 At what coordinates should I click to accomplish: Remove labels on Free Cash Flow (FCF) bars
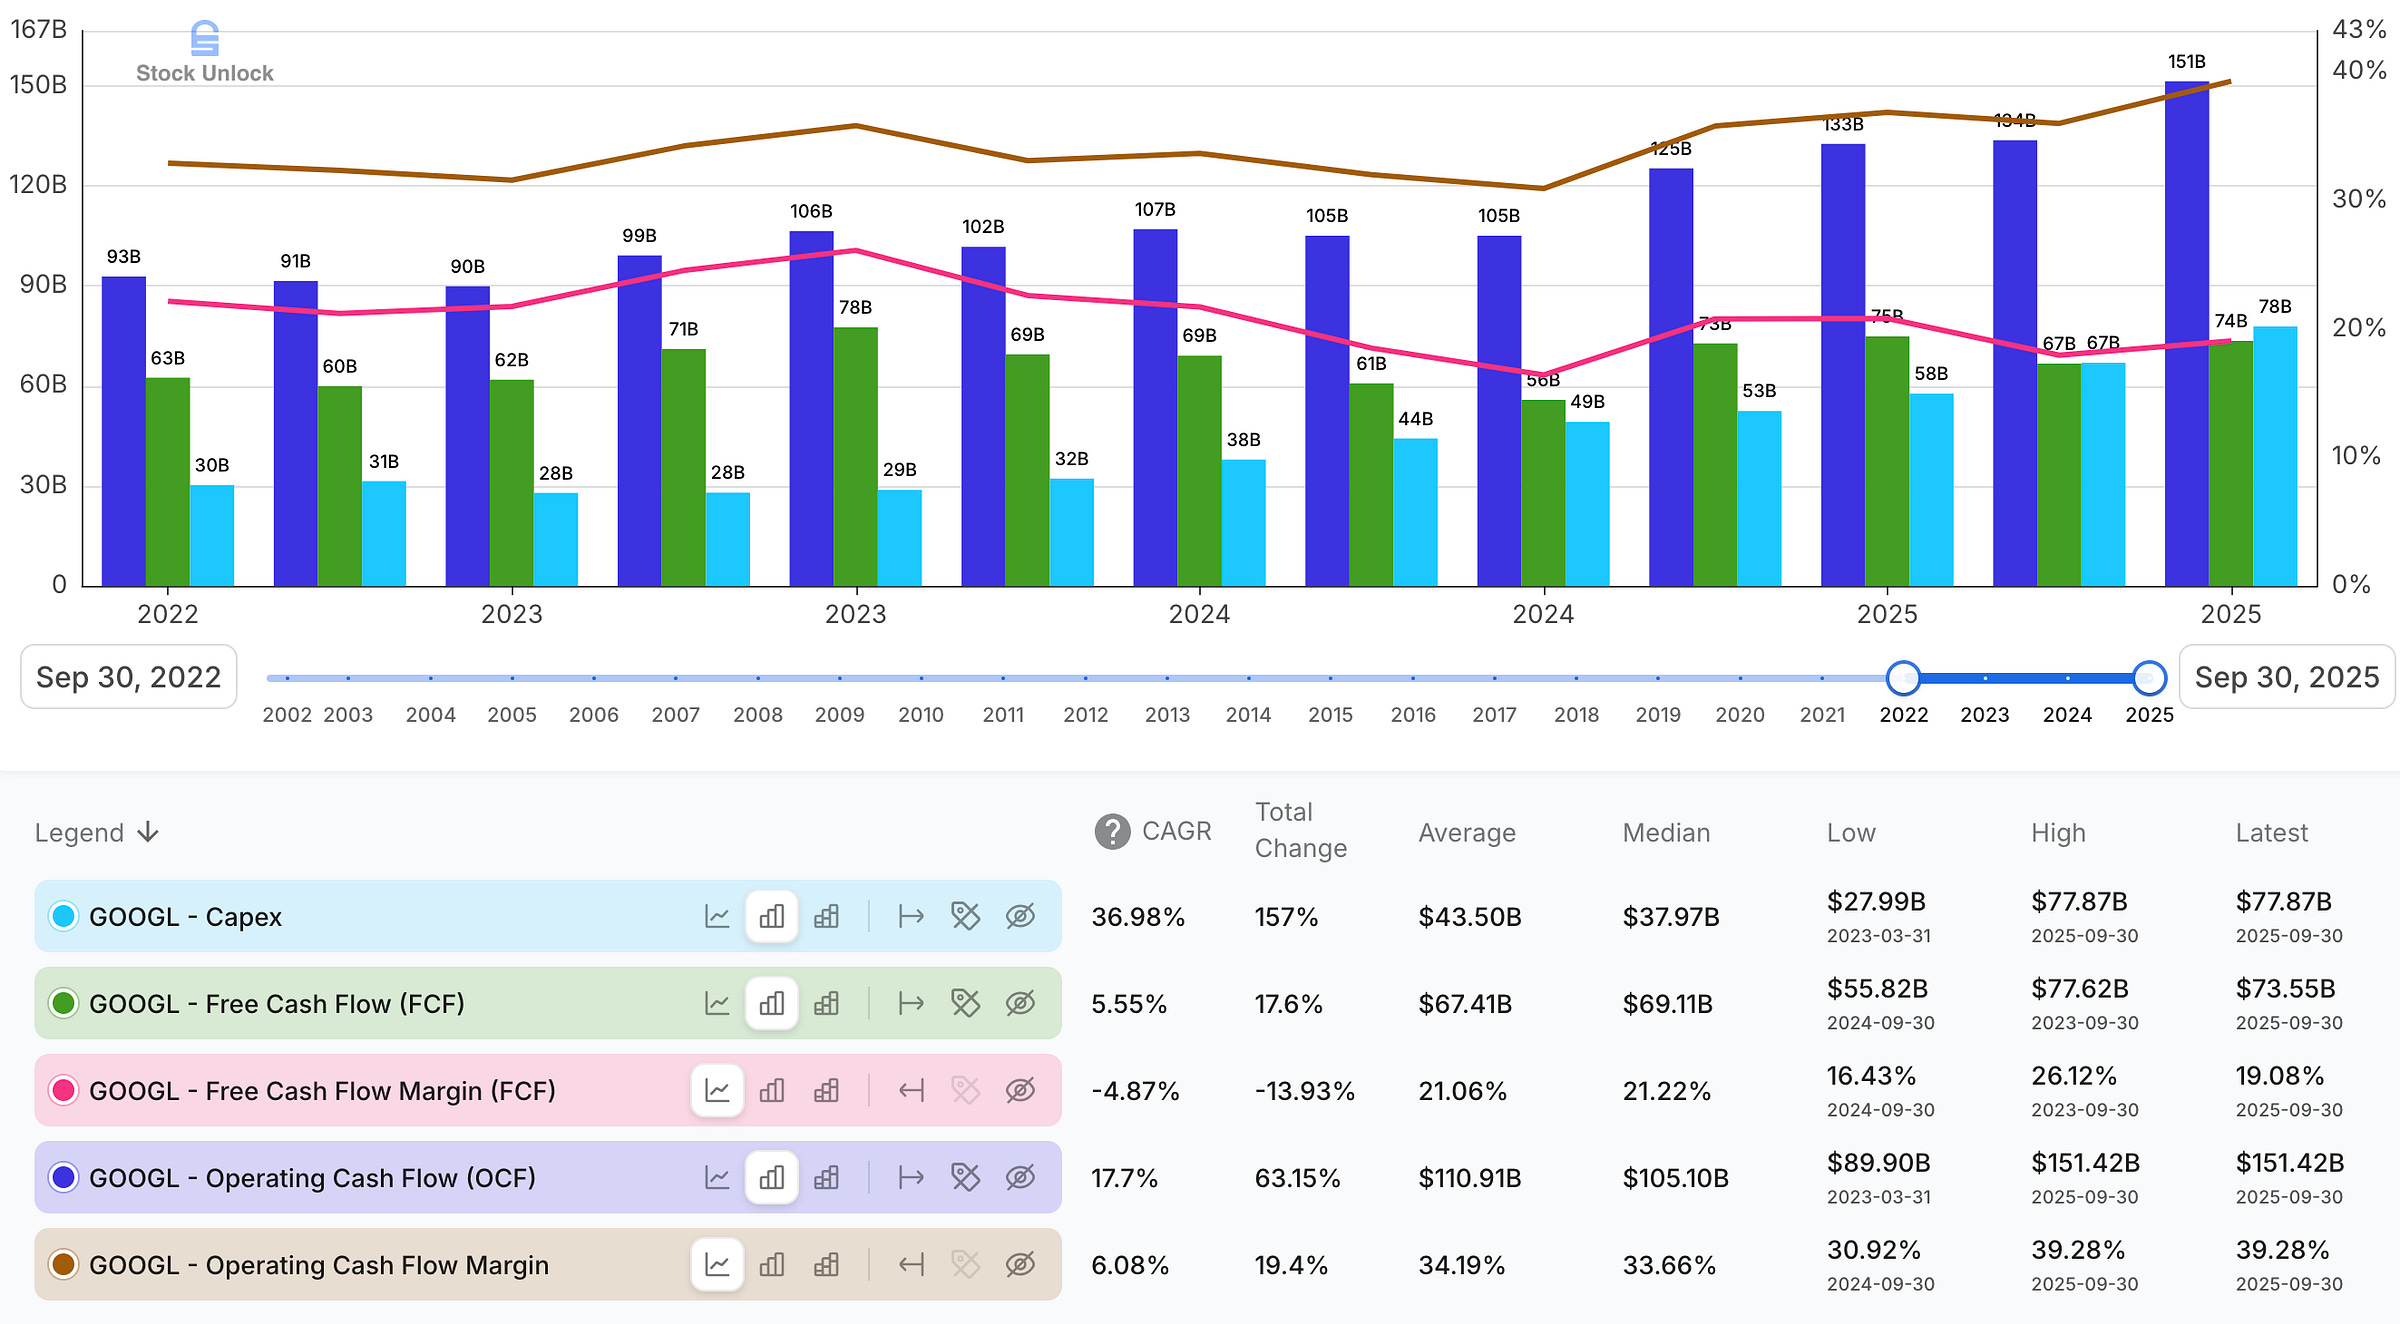(x=965, y=1003)
